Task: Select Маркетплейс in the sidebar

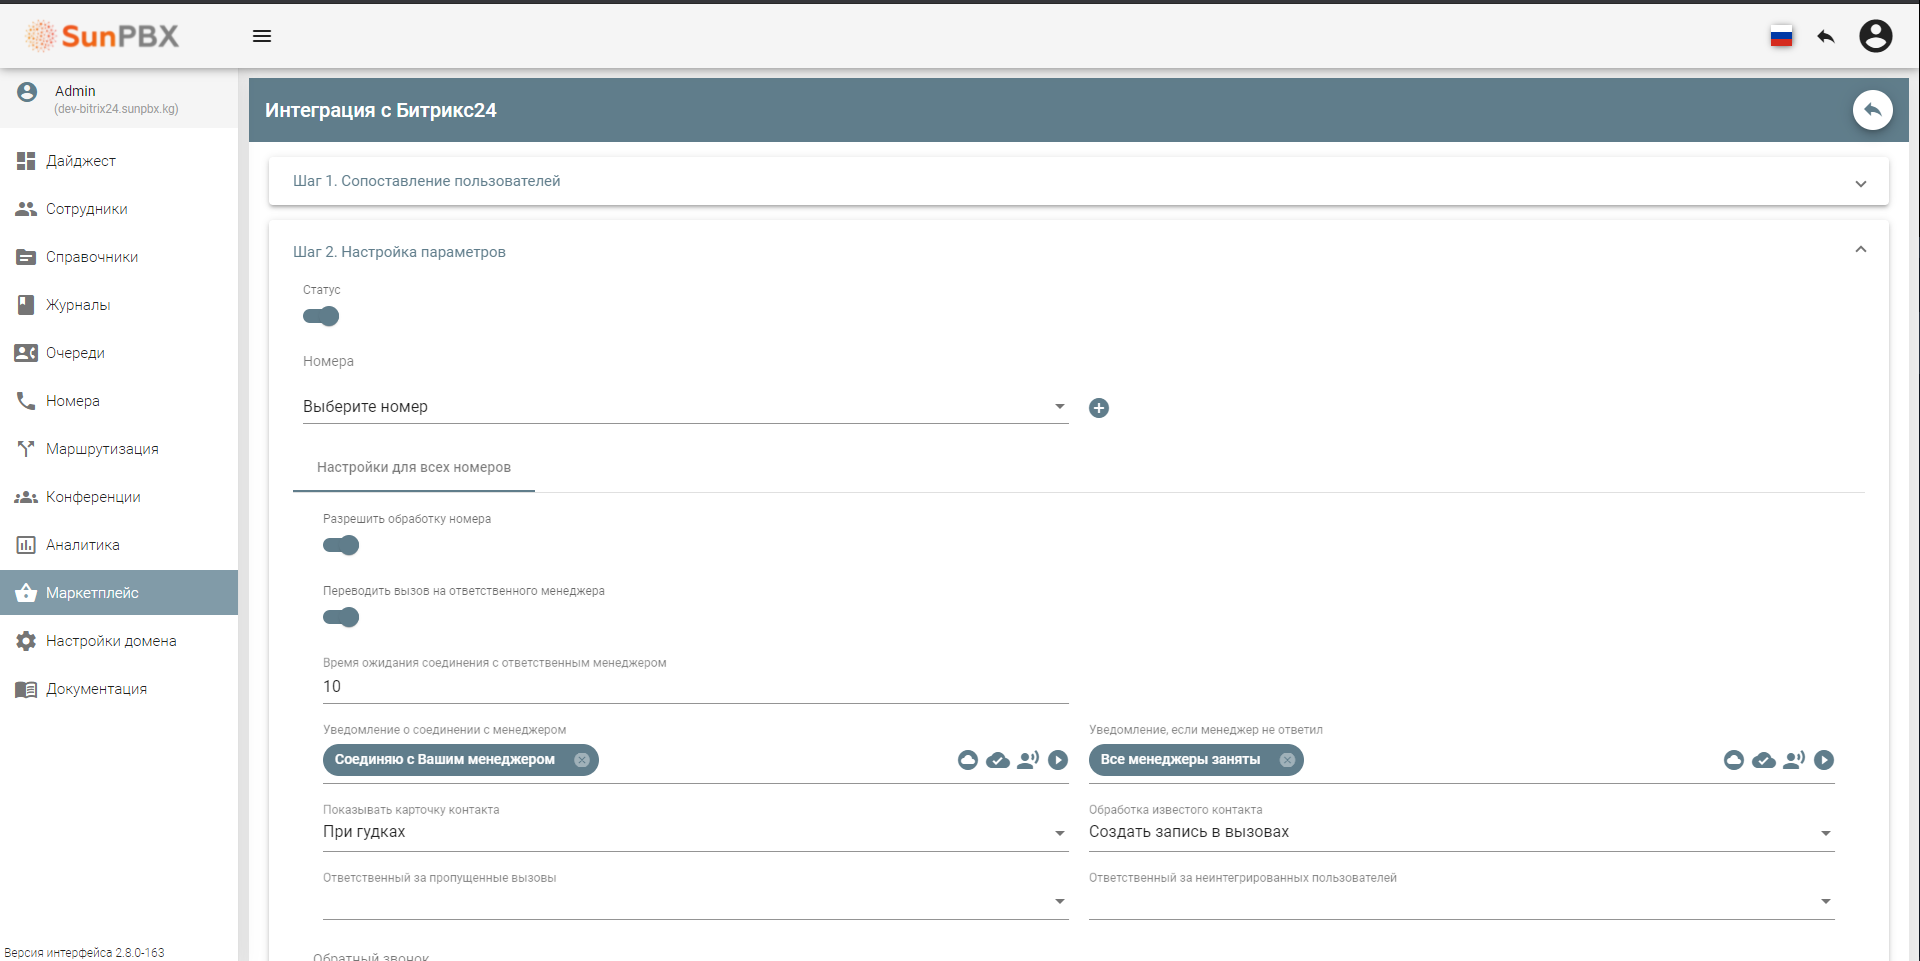Action: pos(119,593)
